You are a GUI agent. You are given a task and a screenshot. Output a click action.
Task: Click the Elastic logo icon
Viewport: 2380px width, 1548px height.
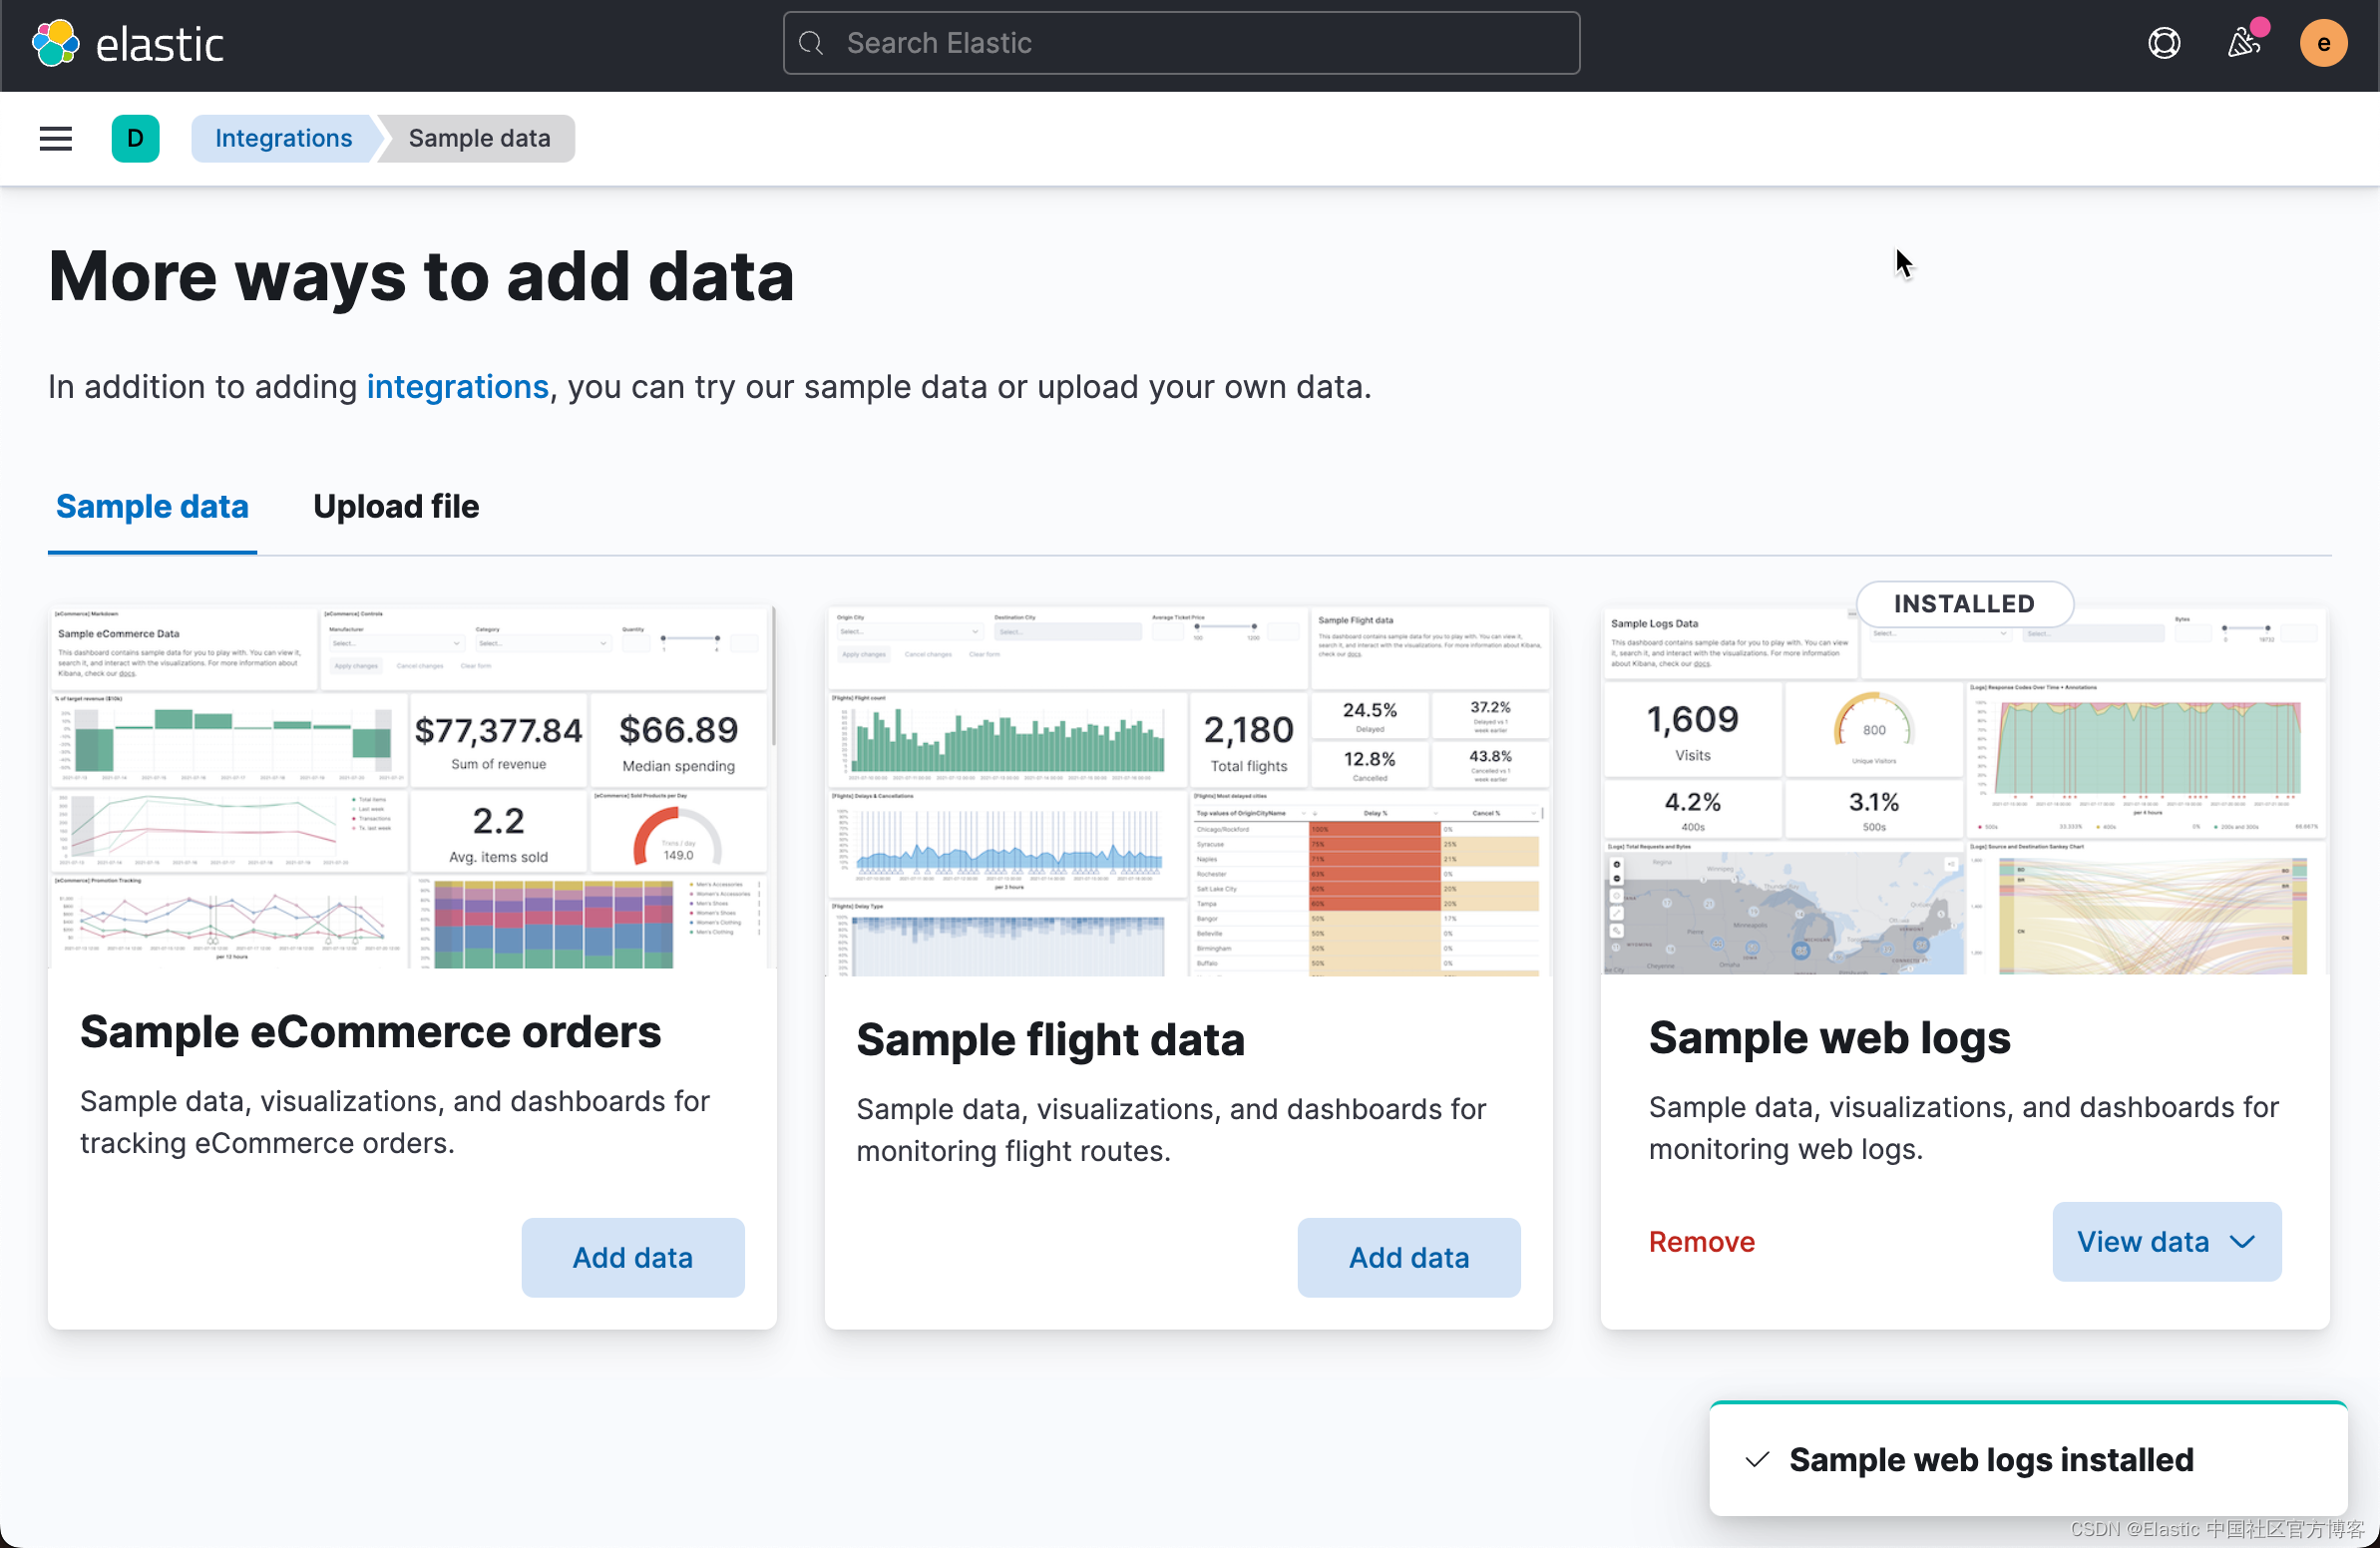tap(55, 43)
